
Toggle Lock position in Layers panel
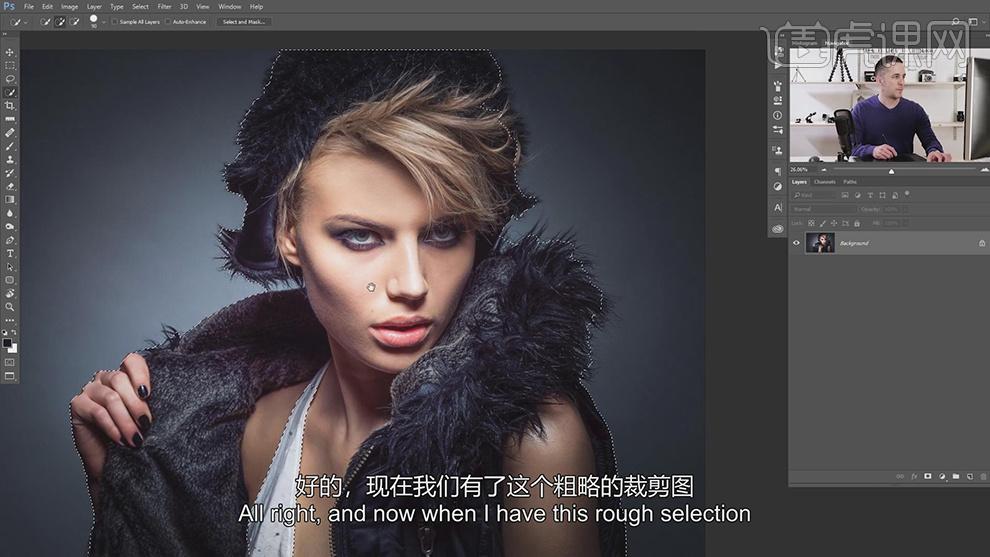tap(834, 223)
